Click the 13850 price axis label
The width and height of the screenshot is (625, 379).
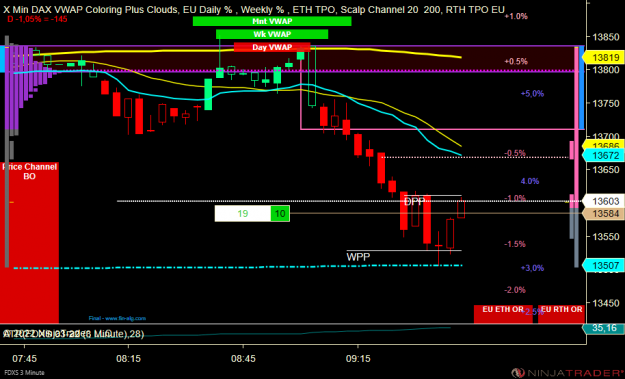click(606, 37)
